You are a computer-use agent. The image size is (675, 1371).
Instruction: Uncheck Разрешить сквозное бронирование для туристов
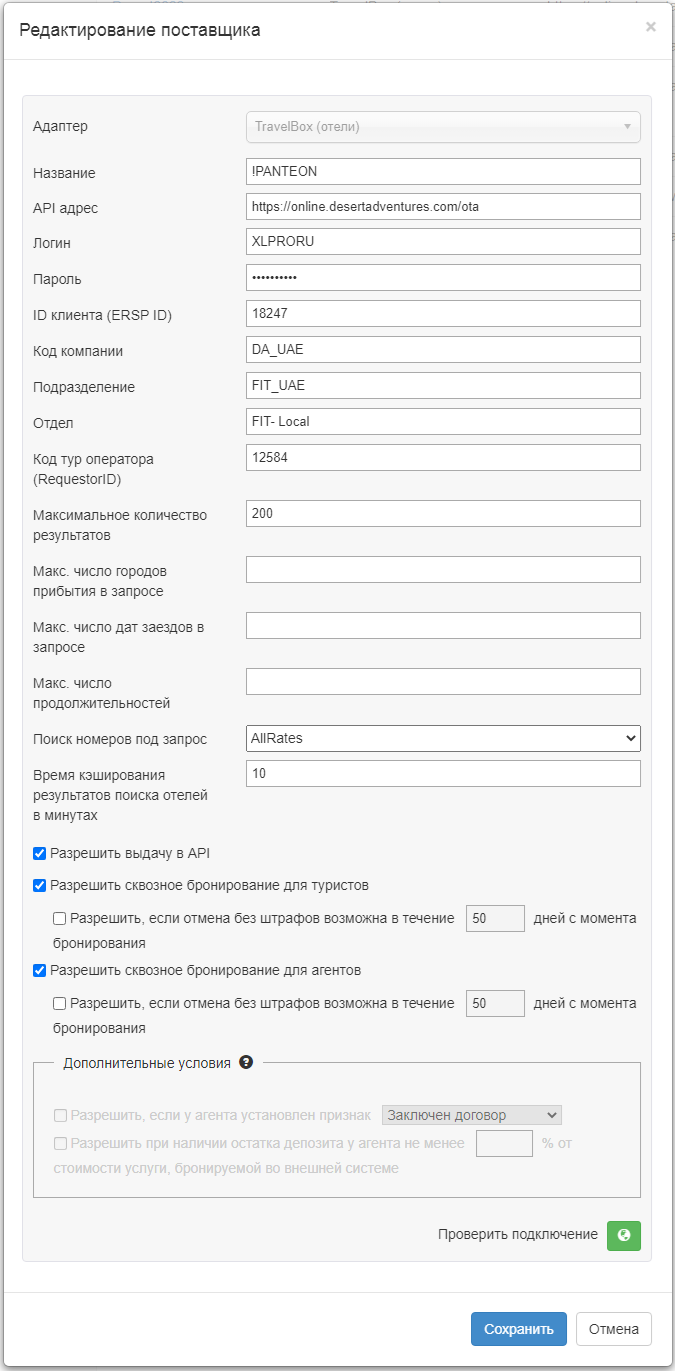(x=39, y=884)
